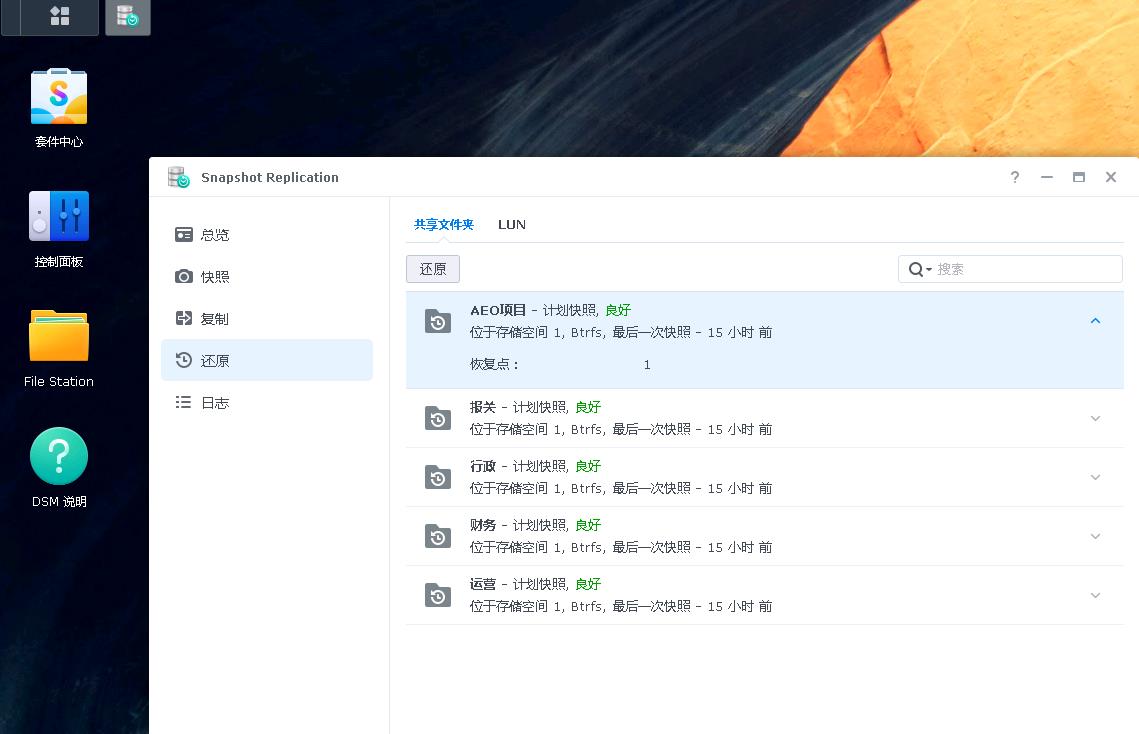Click the 还原 clock icon in sidebar
The height and width of the screenshot is (734, 1139).
(x=184, y=360)
